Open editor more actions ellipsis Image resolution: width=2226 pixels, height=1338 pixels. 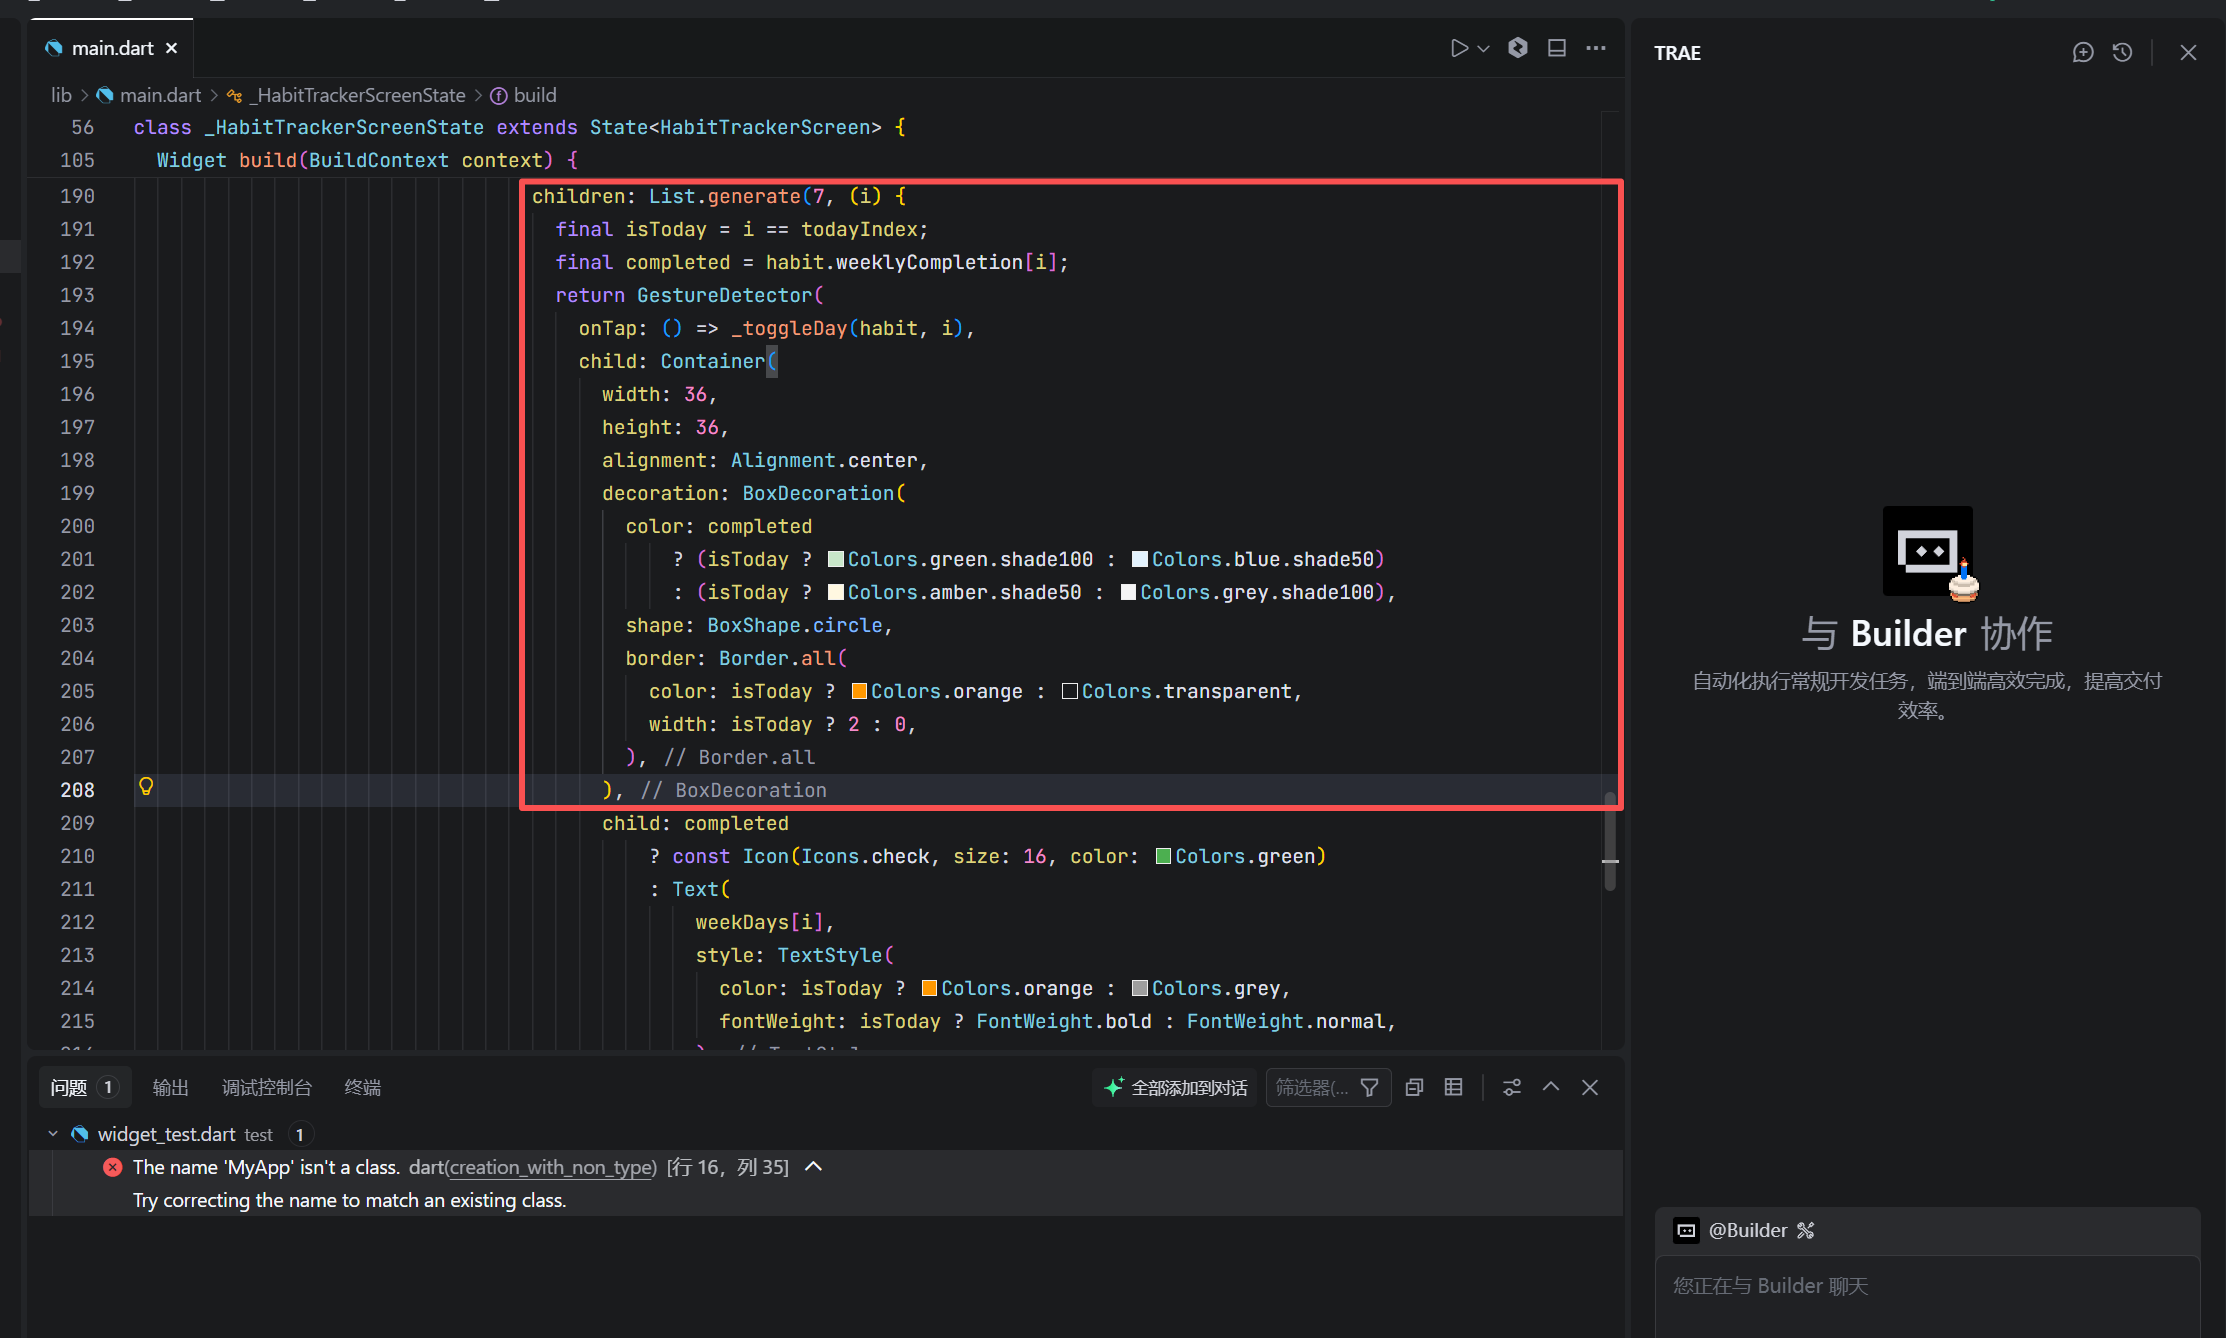pyautogui.click(x=1596, y=48)
